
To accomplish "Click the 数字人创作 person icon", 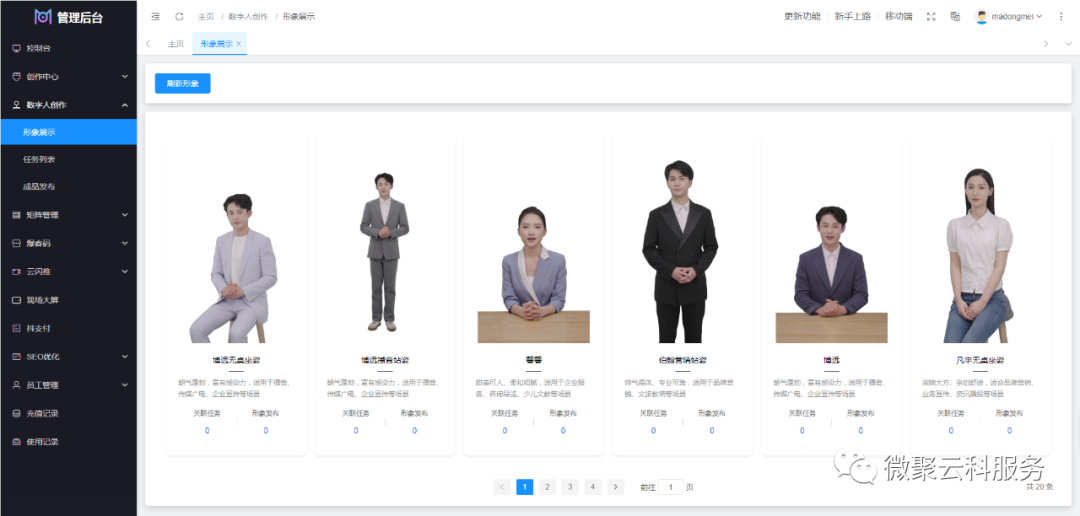I will [x=17, y=105].
